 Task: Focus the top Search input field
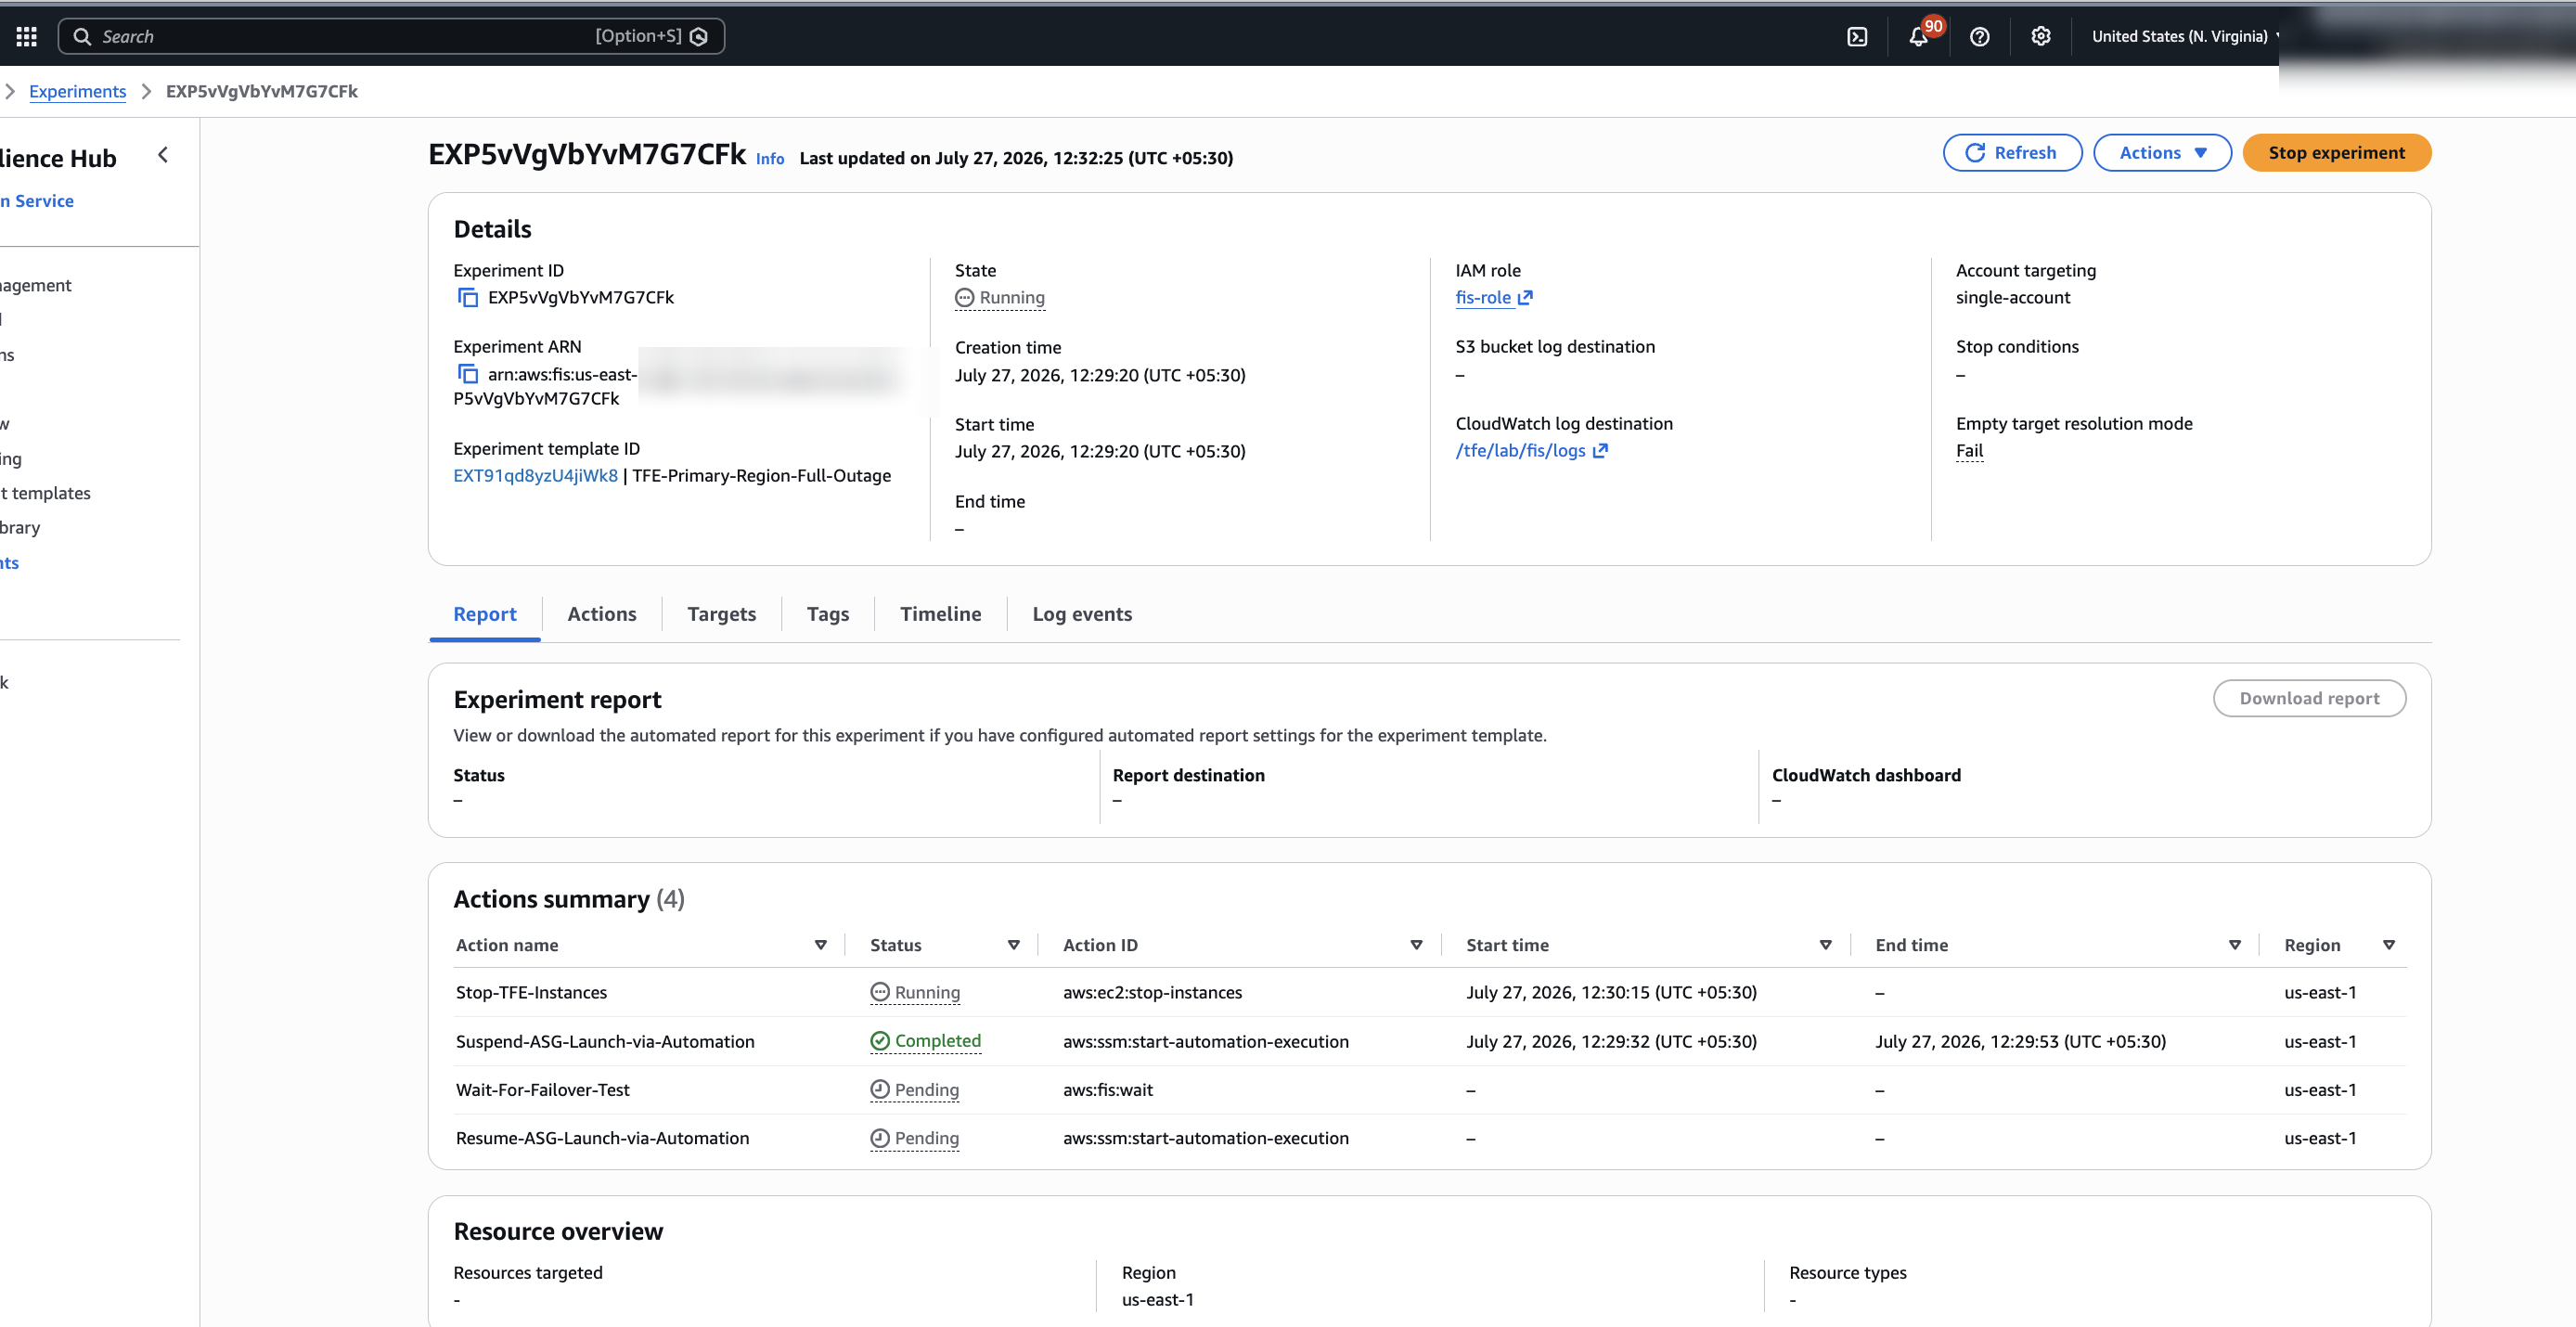click(x=391, y=37)
